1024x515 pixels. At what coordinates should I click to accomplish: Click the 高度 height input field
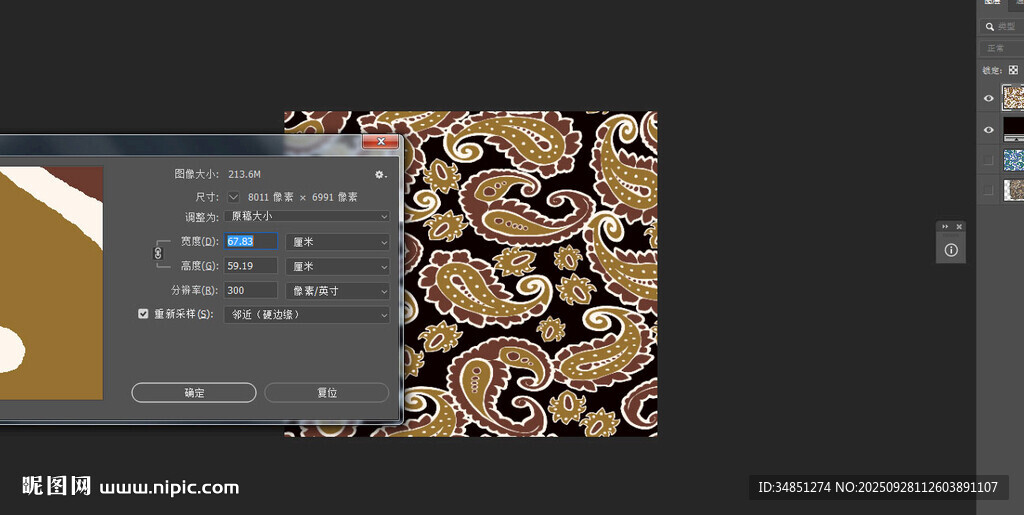click(x=250, y=266)
